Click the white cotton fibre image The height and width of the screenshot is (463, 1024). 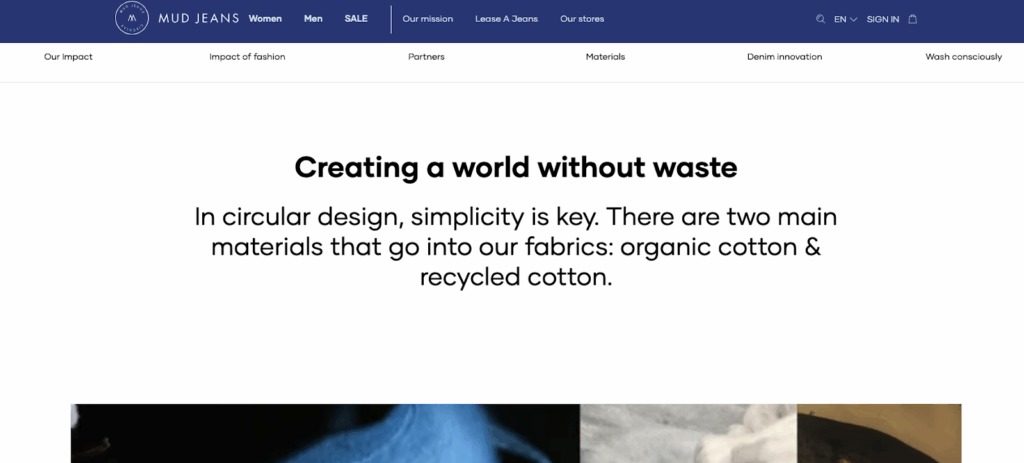688,434
